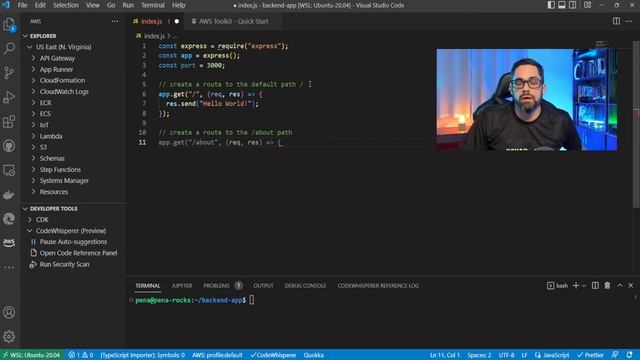Open the Run menu
This screenshot has height=360, width=640.
(128, 5)
